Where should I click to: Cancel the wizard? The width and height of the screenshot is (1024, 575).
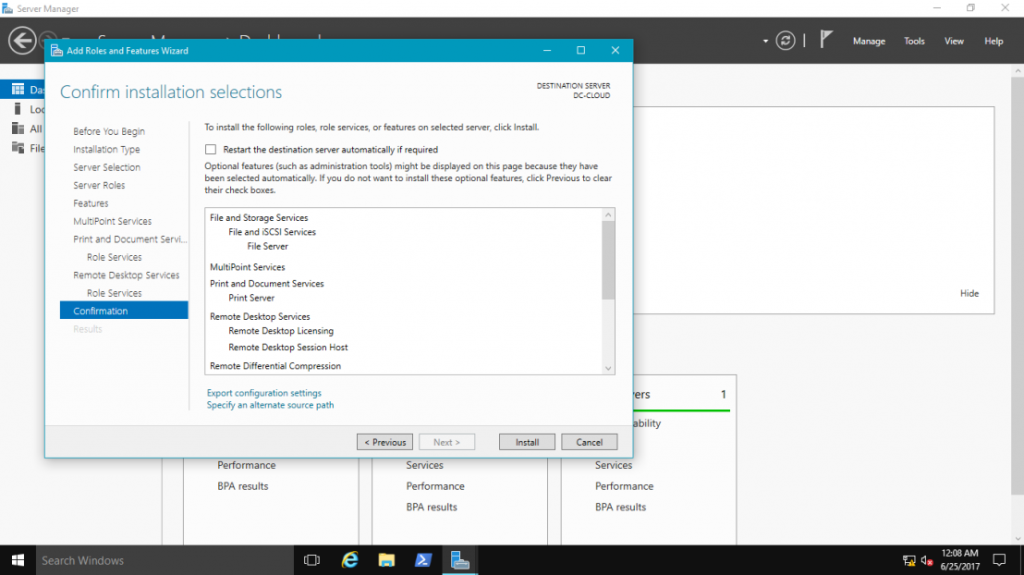[589, 442]
